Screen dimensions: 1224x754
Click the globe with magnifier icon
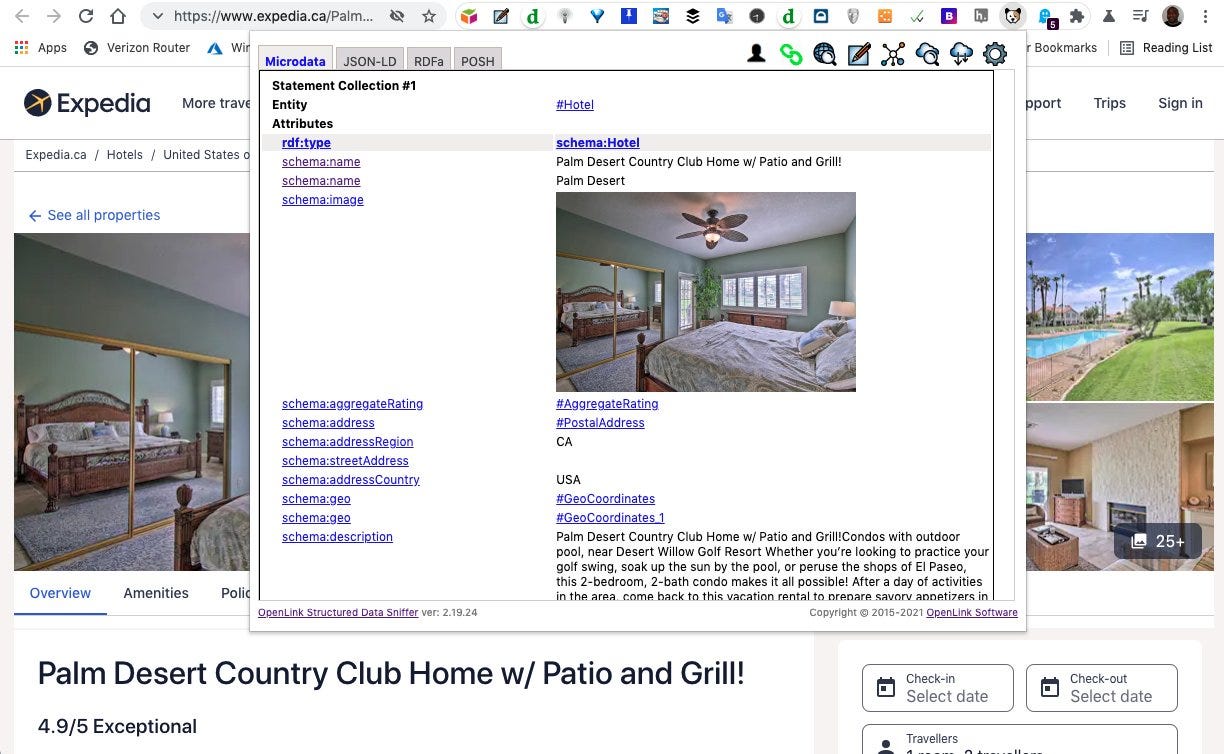click(x=825, y=54)
